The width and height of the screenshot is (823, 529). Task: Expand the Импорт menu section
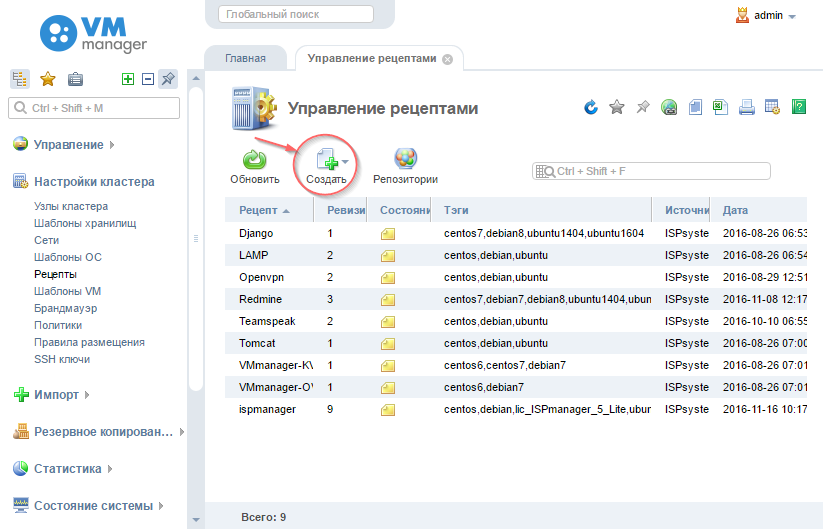[x=56, y=395]
